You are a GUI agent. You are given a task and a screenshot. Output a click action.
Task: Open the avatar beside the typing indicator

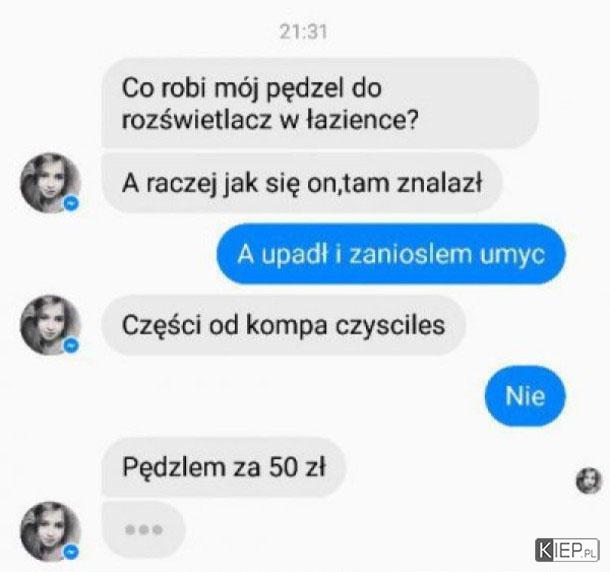click(50, 532)
